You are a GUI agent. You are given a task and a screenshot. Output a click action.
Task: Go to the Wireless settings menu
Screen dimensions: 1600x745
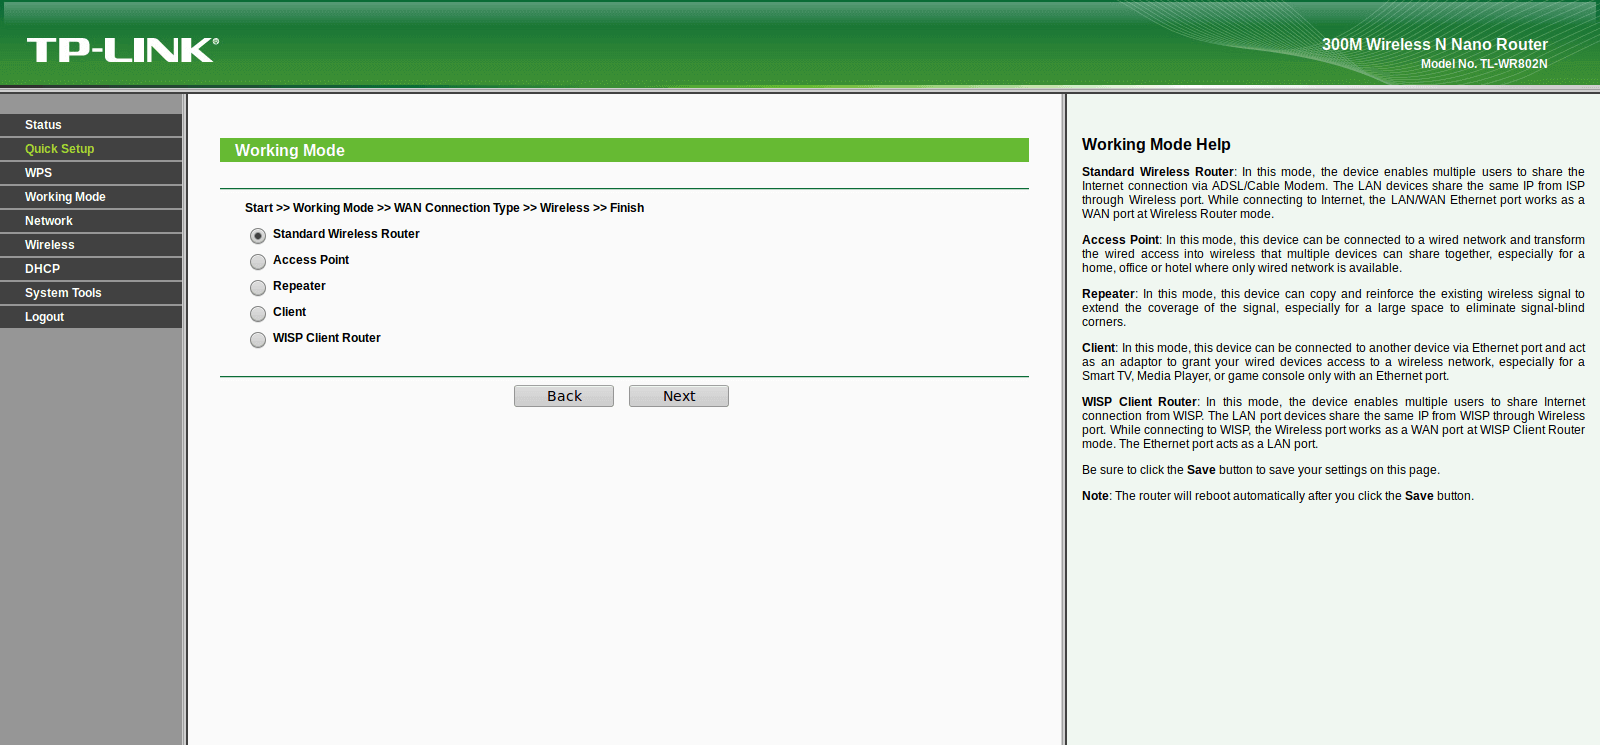tap(91, 245)
